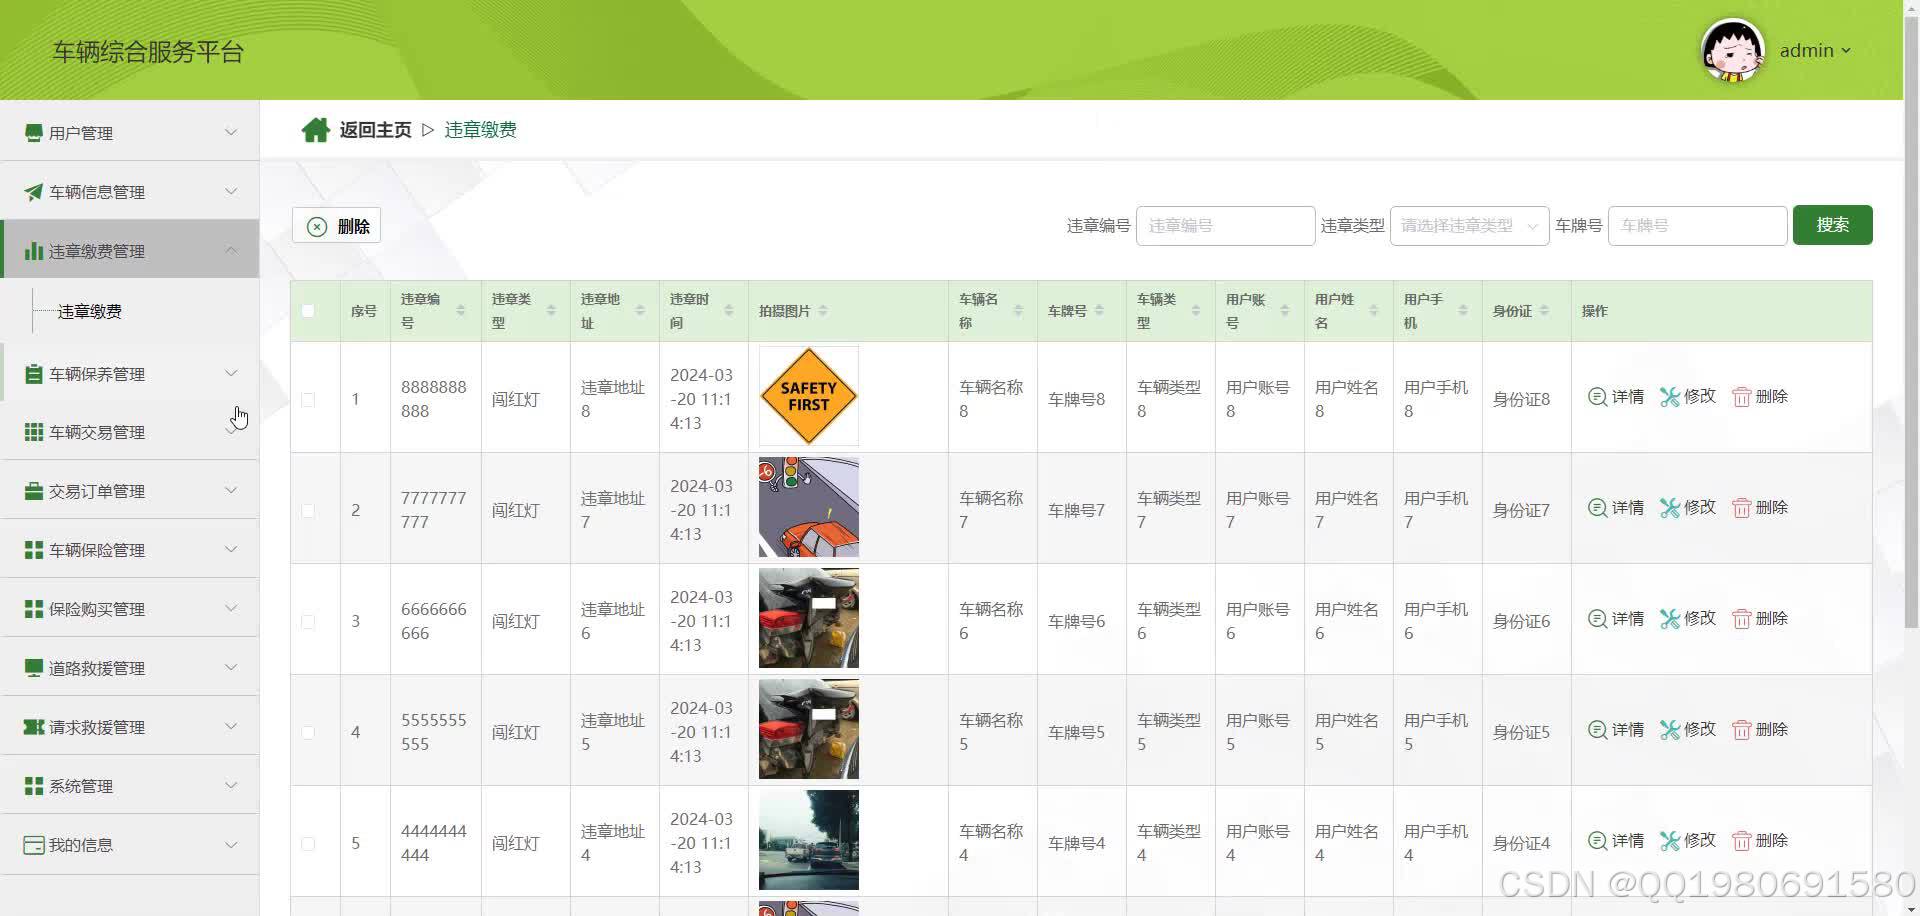This screenshot has height=916, width=1920.
Task: Click the 车辆保险管理 squares icon
Action: (33, 550)
